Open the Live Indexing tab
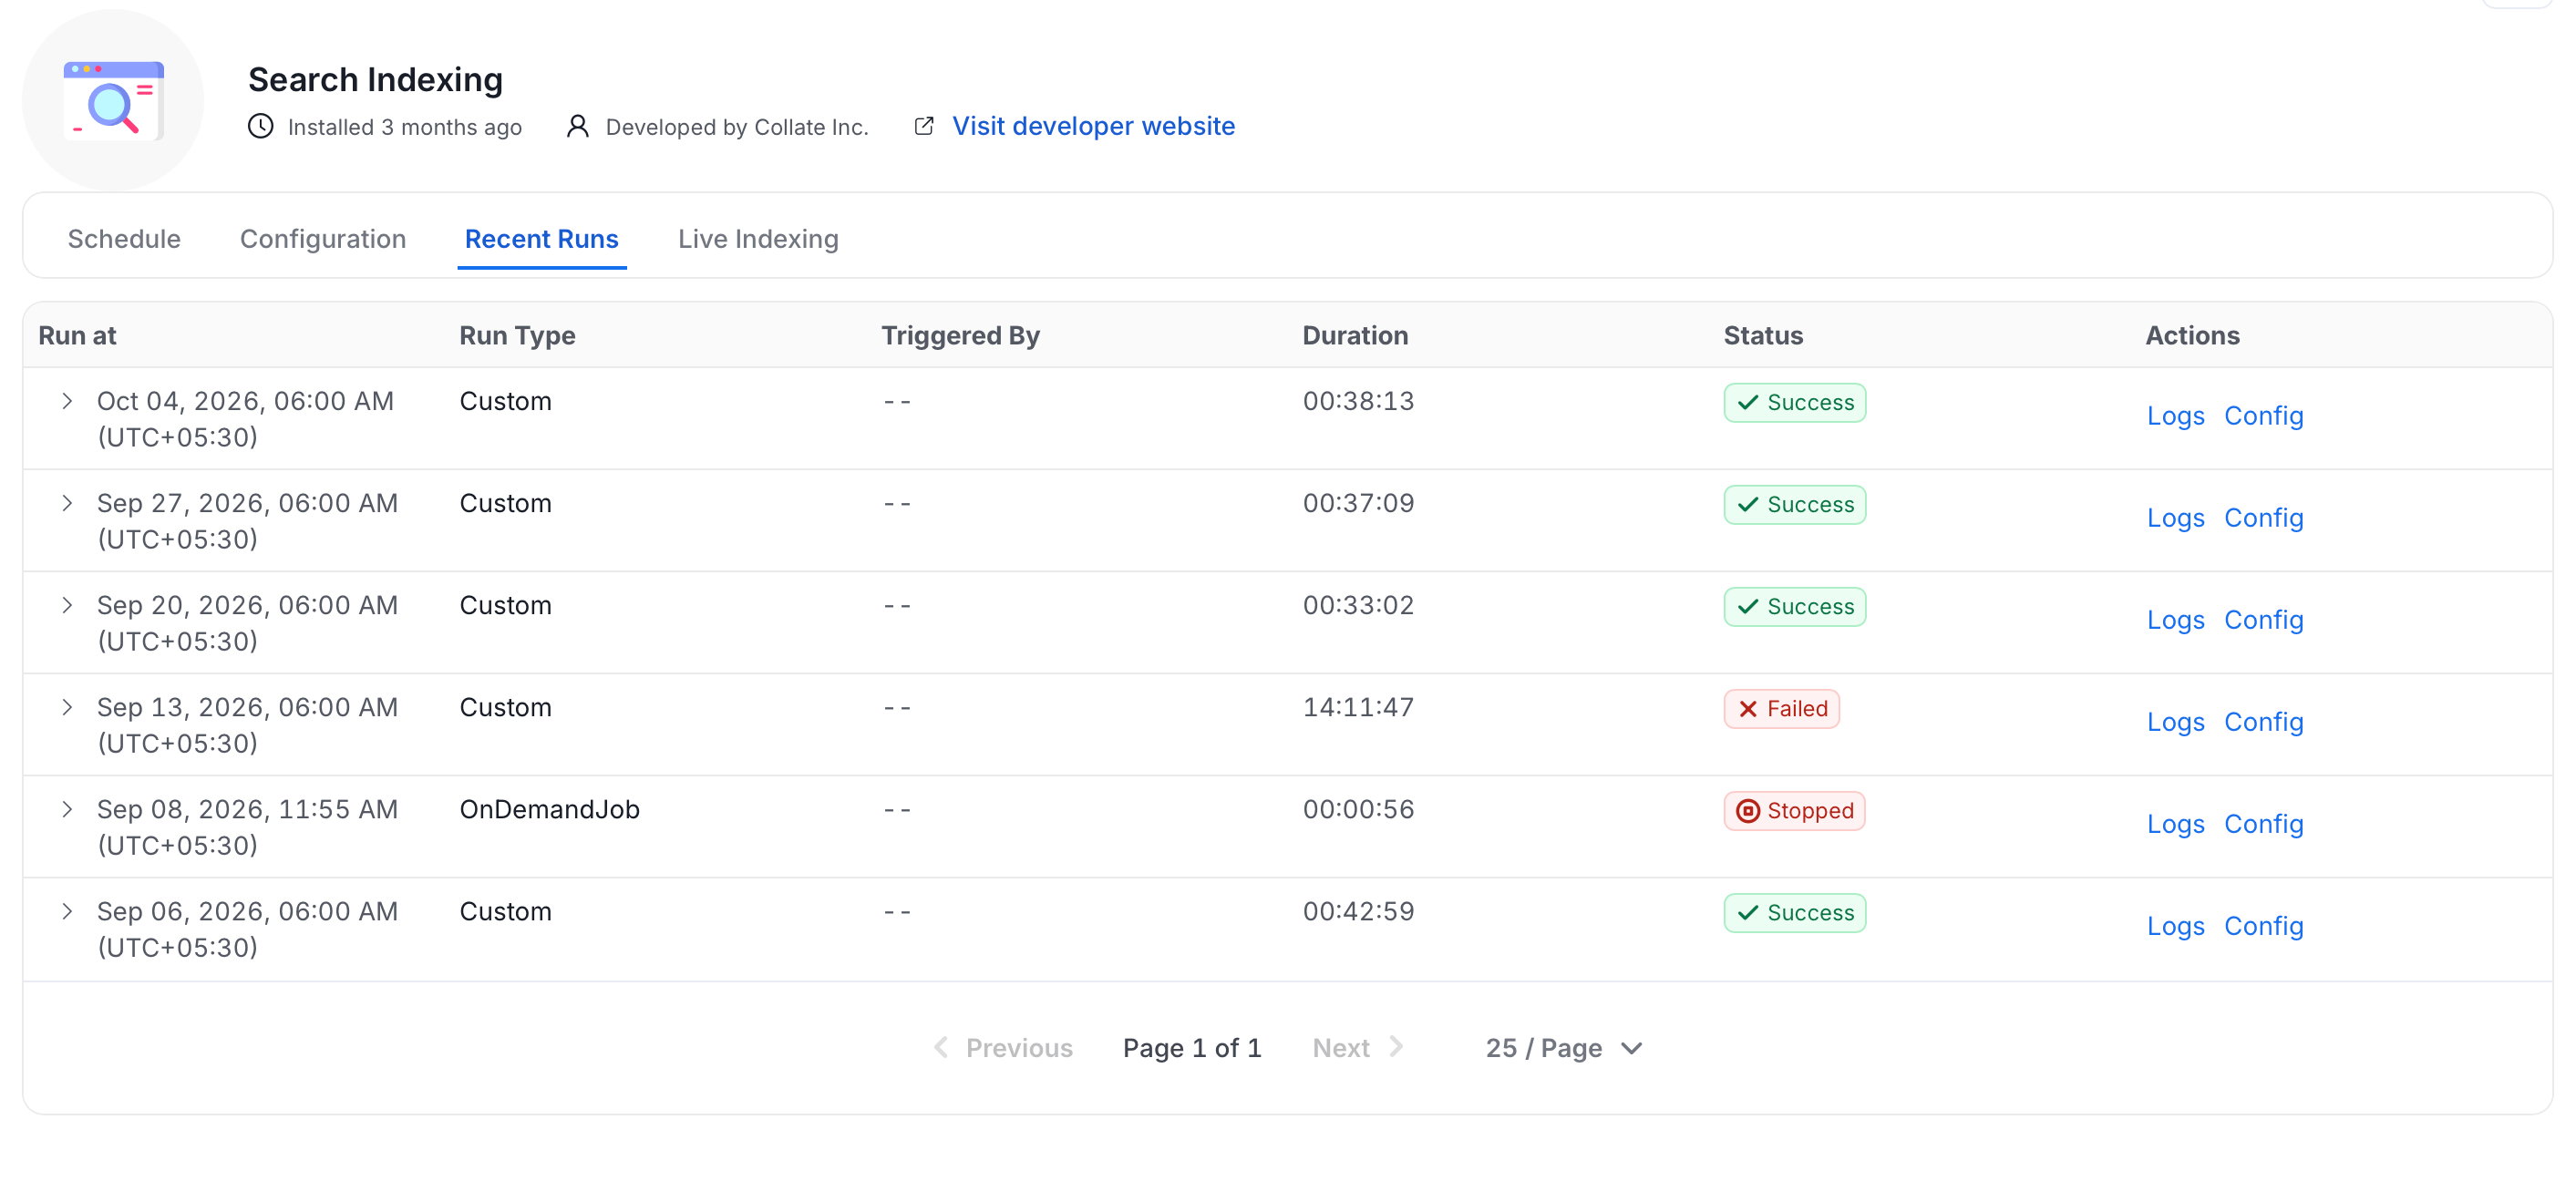This screenshot has width=2576, height=1181. pyautogui.click(x=758, y=239)
